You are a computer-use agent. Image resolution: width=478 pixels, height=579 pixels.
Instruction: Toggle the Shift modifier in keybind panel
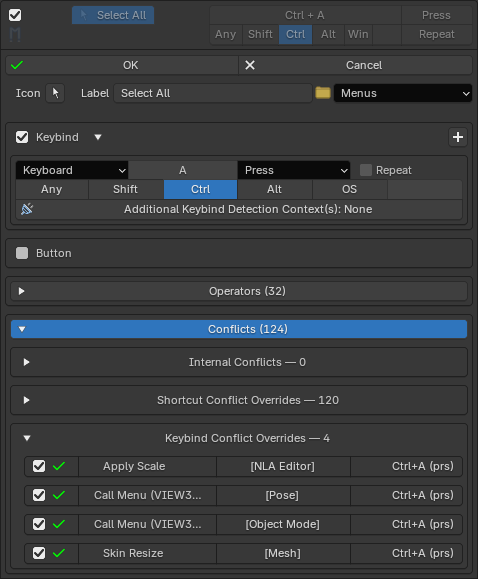point(126,189)
